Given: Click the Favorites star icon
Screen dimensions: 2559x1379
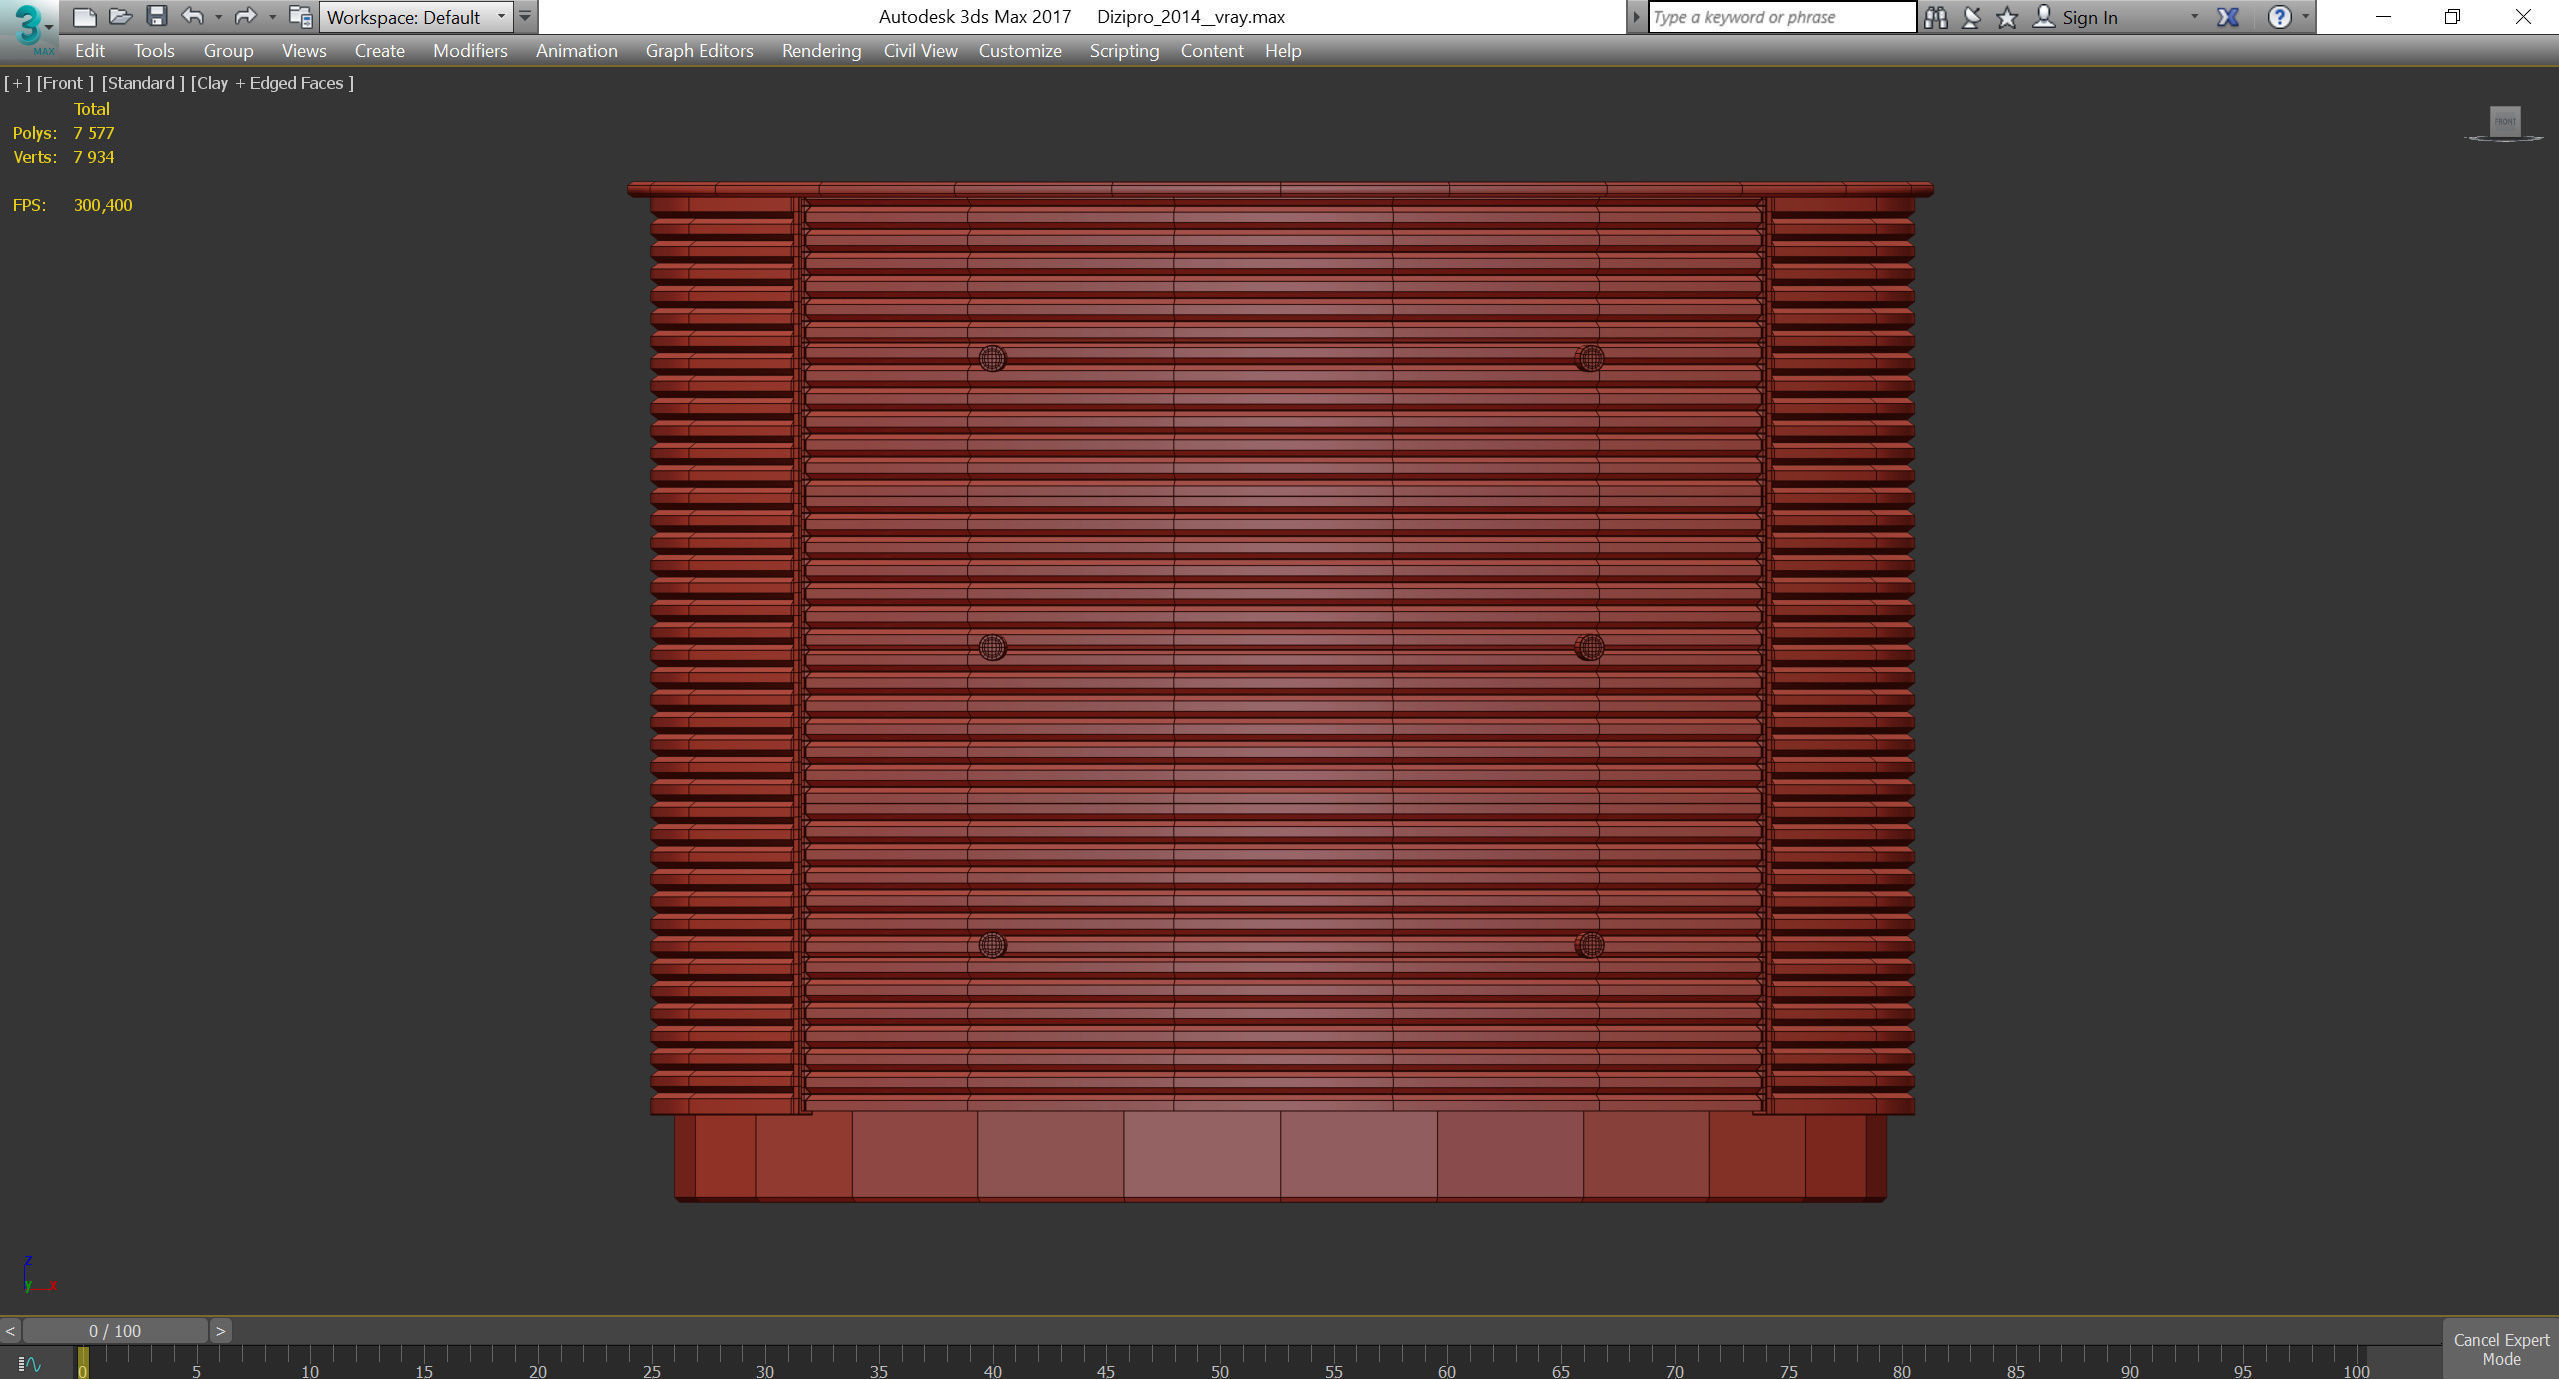Looking at the screenshot, I should [x=2006, y=17].
